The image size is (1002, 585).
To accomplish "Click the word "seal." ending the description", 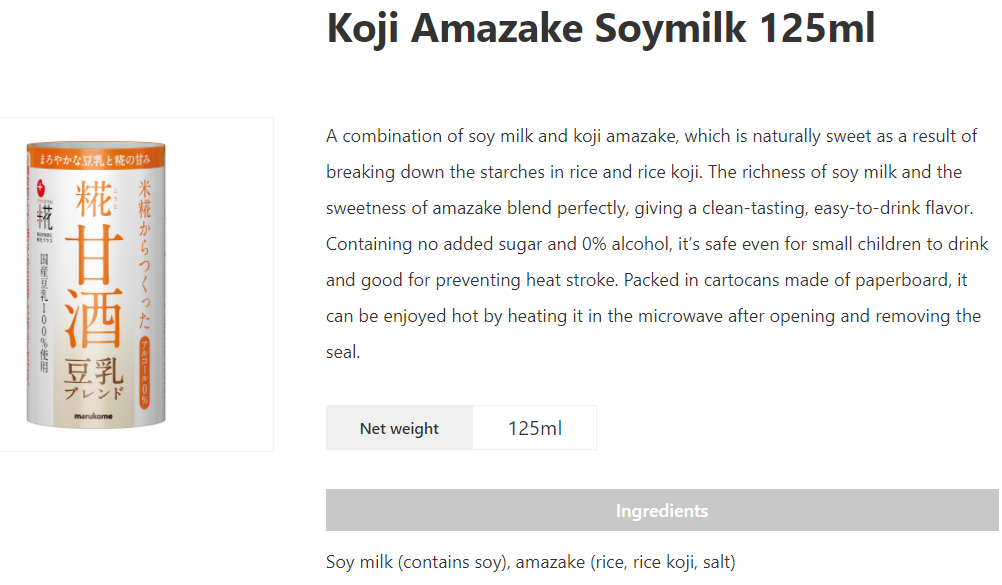I will pyautogui.click(x=343, y=352).
